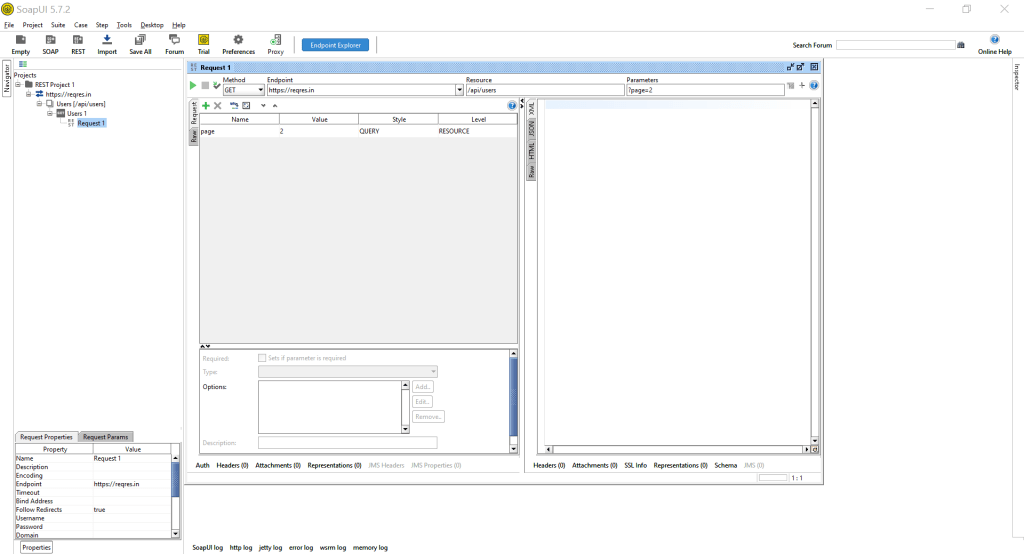The image size is (1024, 554).
Task: Create a new SOAP project icon
Action: click(50, 44)
